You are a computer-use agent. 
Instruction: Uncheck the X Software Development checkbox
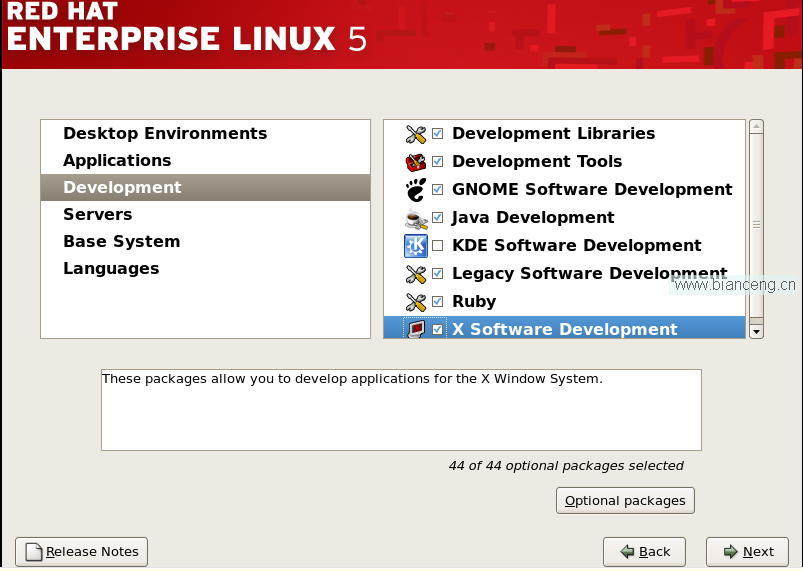tap(437, 329)
